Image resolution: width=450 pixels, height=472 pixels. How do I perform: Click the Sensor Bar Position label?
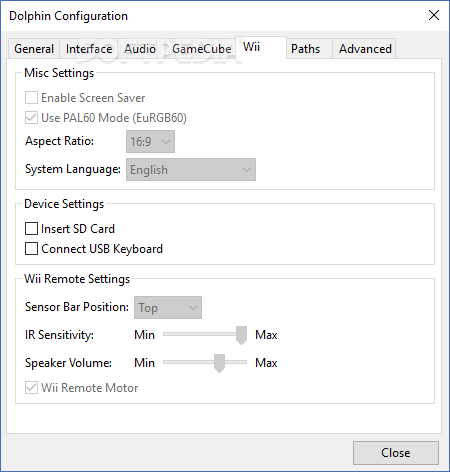click(77, 307)
